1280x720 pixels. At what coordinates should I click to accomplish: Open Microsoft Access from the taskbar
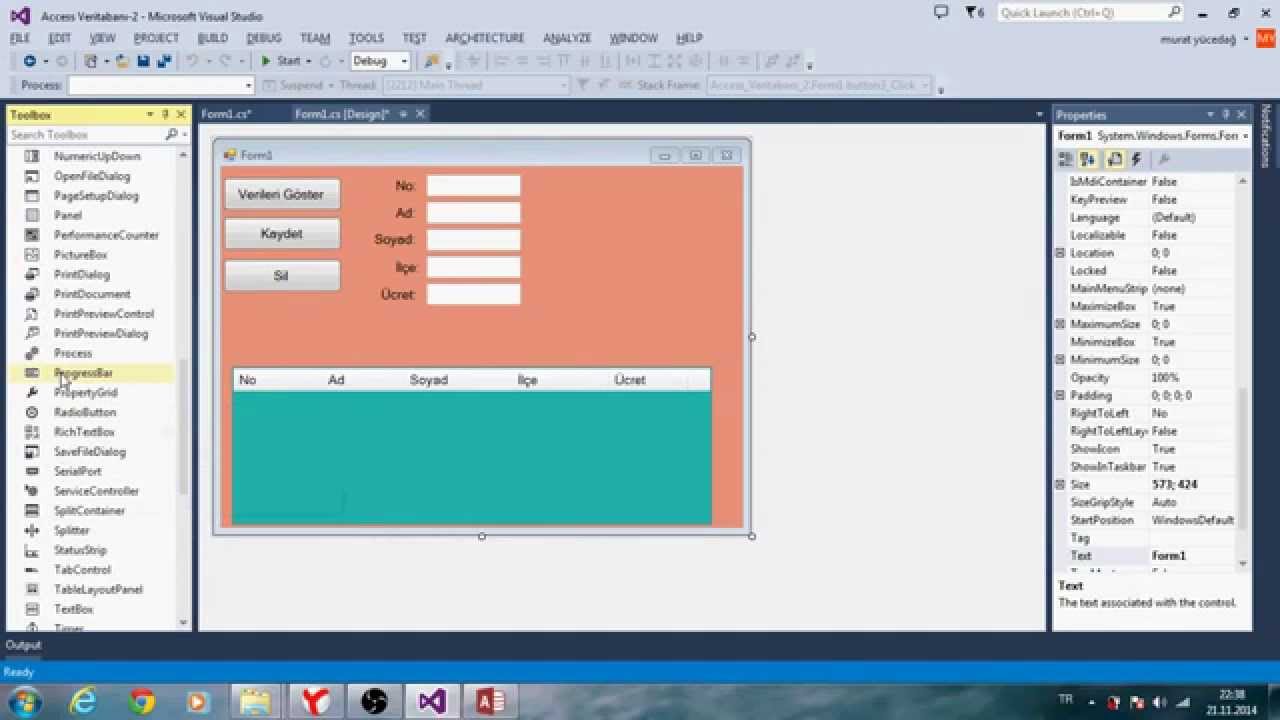click(x=490, y=701)
